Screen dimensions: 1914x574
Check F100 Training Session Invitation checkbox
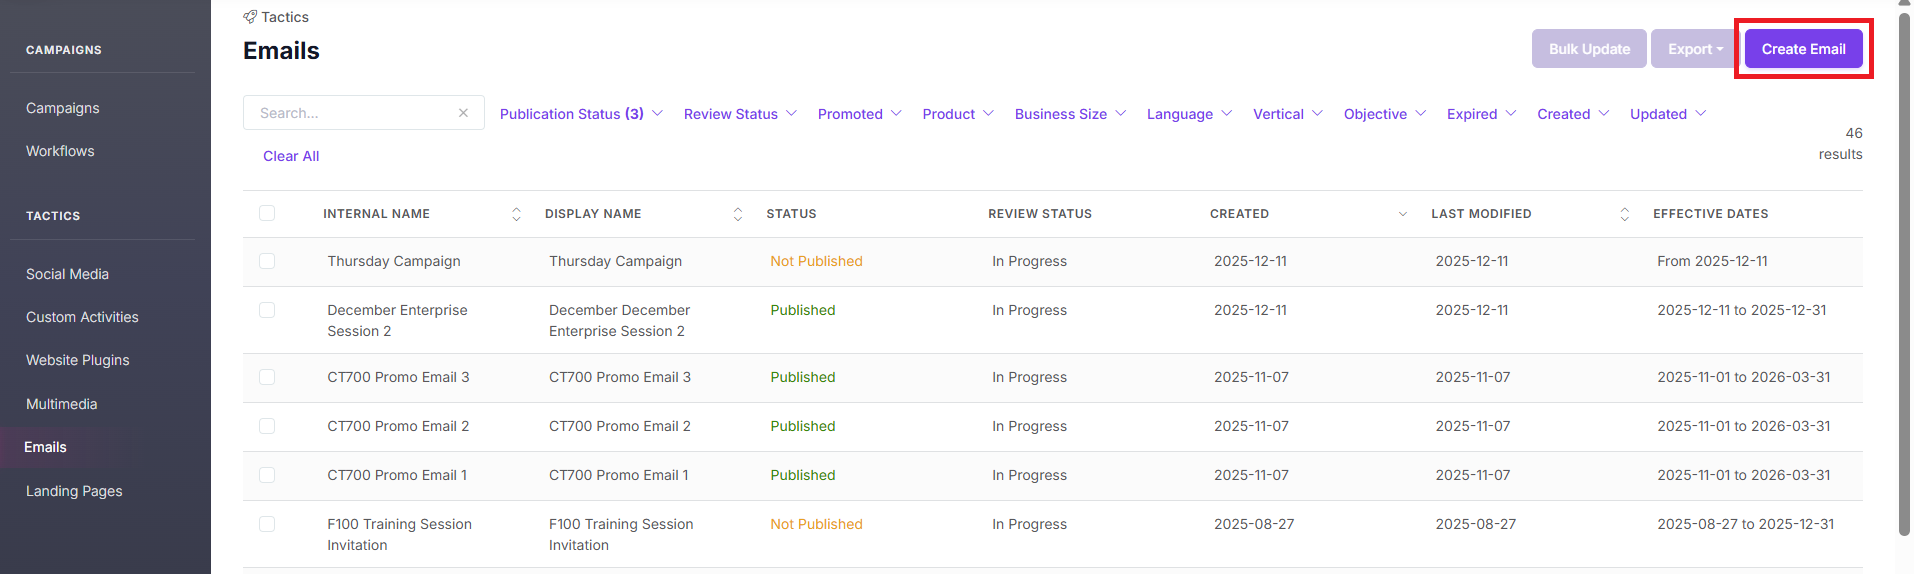pos(267,524)
